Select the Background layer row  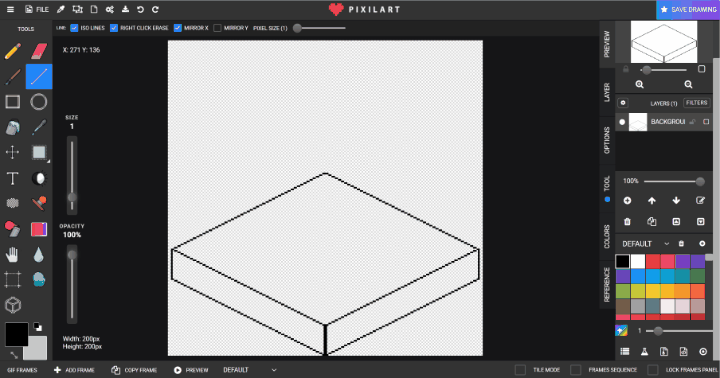(664, 122)
